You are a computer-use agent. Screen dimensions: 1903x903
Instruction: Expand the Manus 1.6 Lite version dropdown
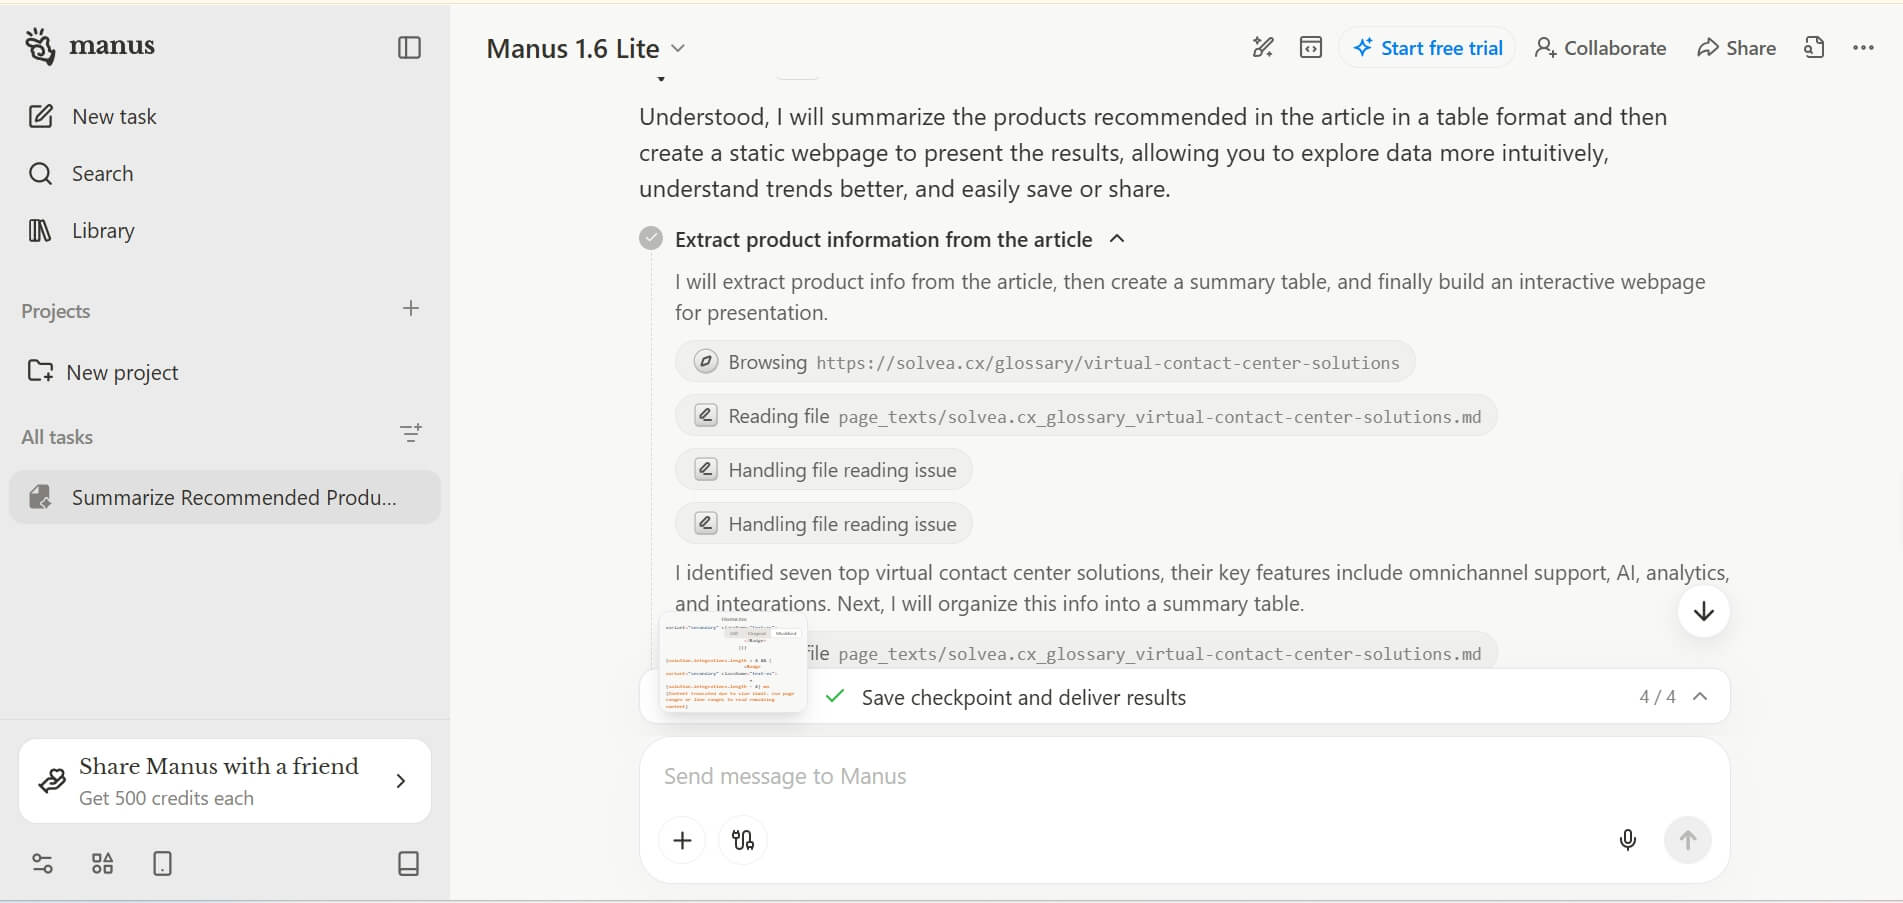pos(678,48)
